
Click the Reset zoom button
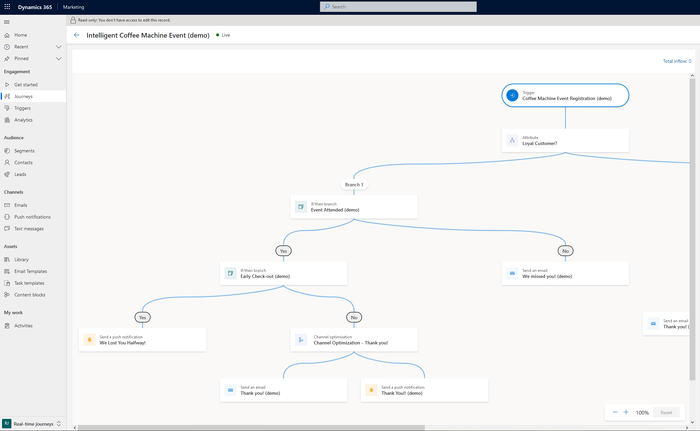666,412
